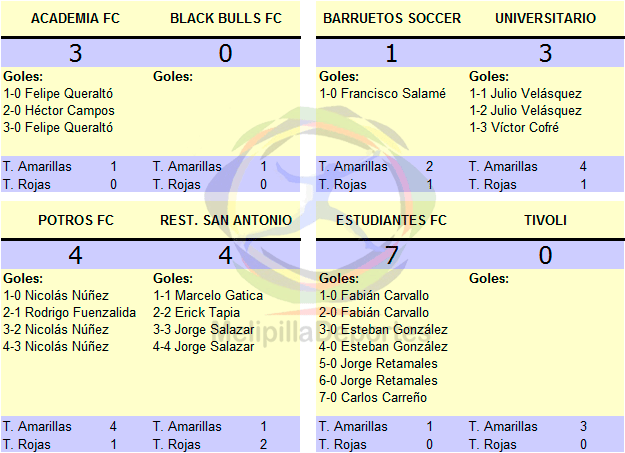The height and width of the screenshot is (453, 625).
Task: Select goal entry 1-0 Francisco Salamé
Action: click(382, 93)
